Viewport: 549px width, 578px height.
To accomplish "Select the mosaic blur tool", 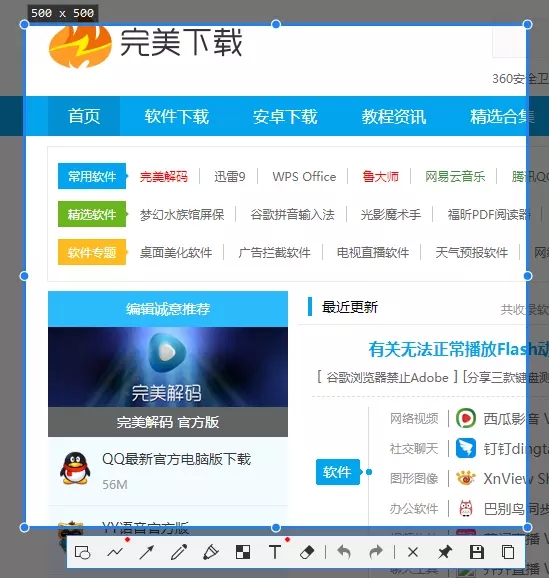I will pos(243,552).
